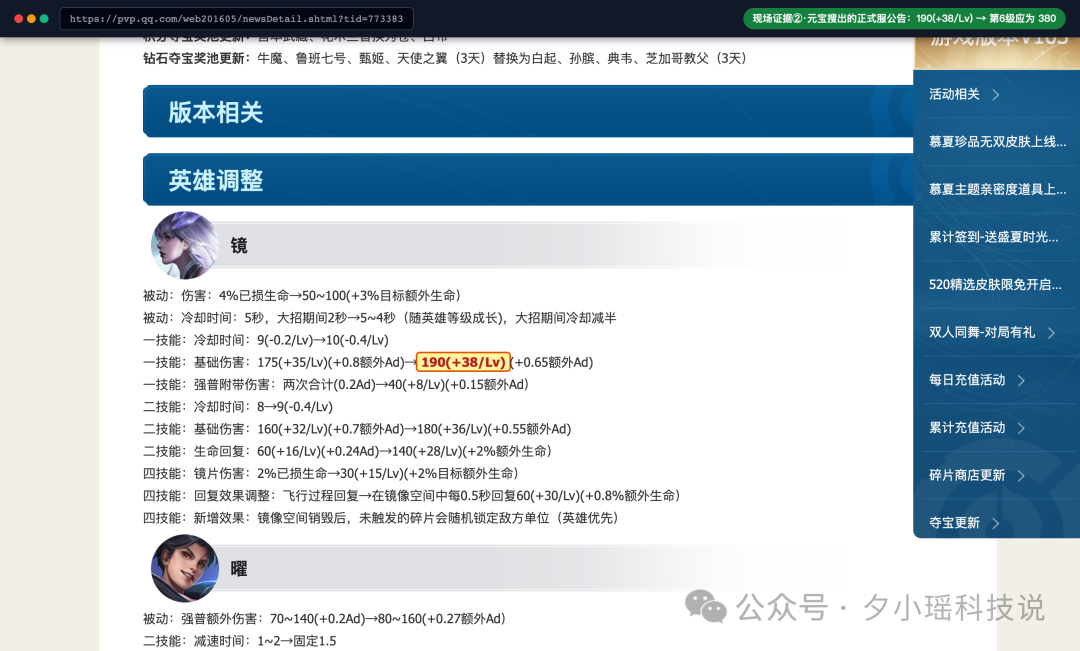
Task: Jump to 夺宝更新 section
Action: [x=954, y=523]
